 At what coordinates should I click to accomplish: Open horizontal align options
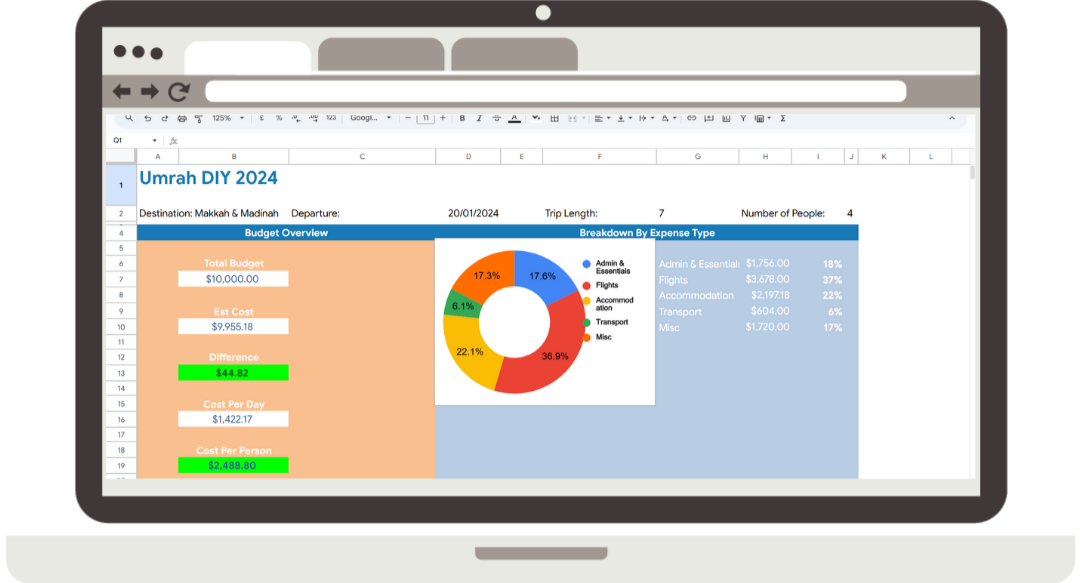602,119
